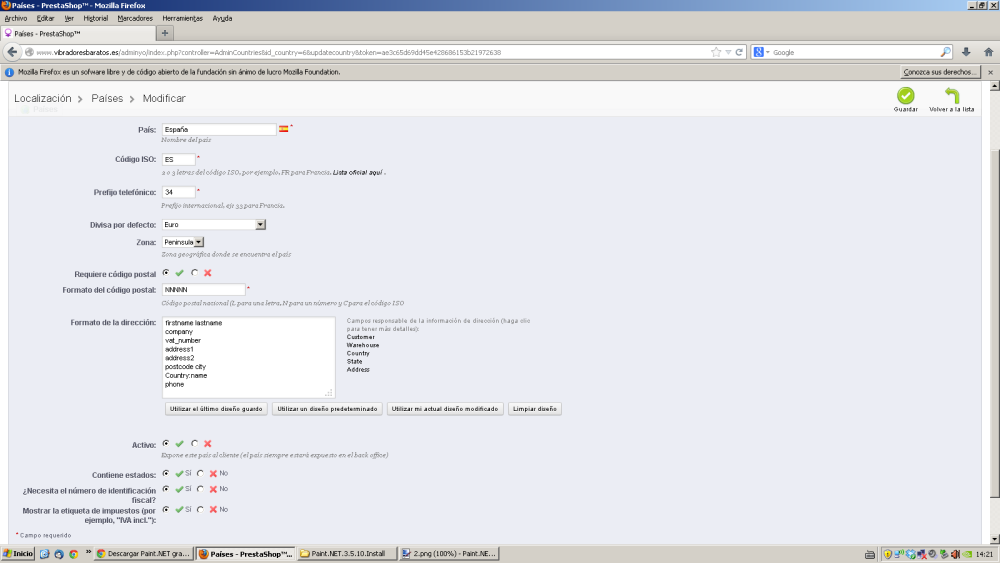Click the Localización breadcrumb link
Viewport: 1000px width, 563px height.
pyautogui.click(x=43, y=98)
